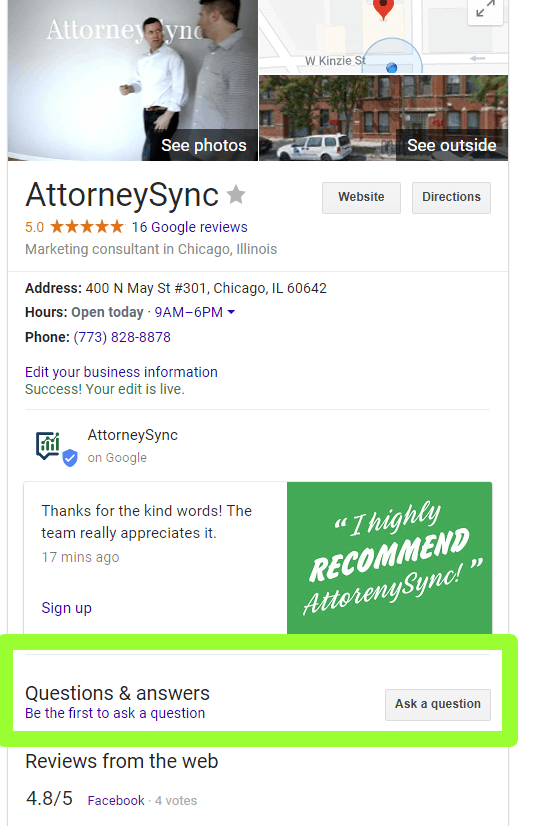Click the red map location pin
This screenshot has width=545, height=826.
click(383, 8)
